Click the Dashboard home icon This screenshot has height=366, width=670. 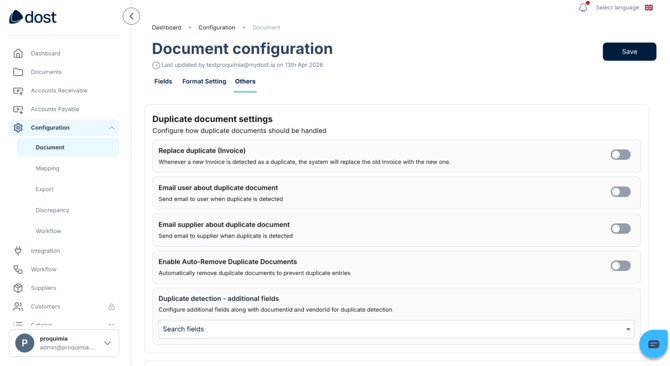[18, 53]
